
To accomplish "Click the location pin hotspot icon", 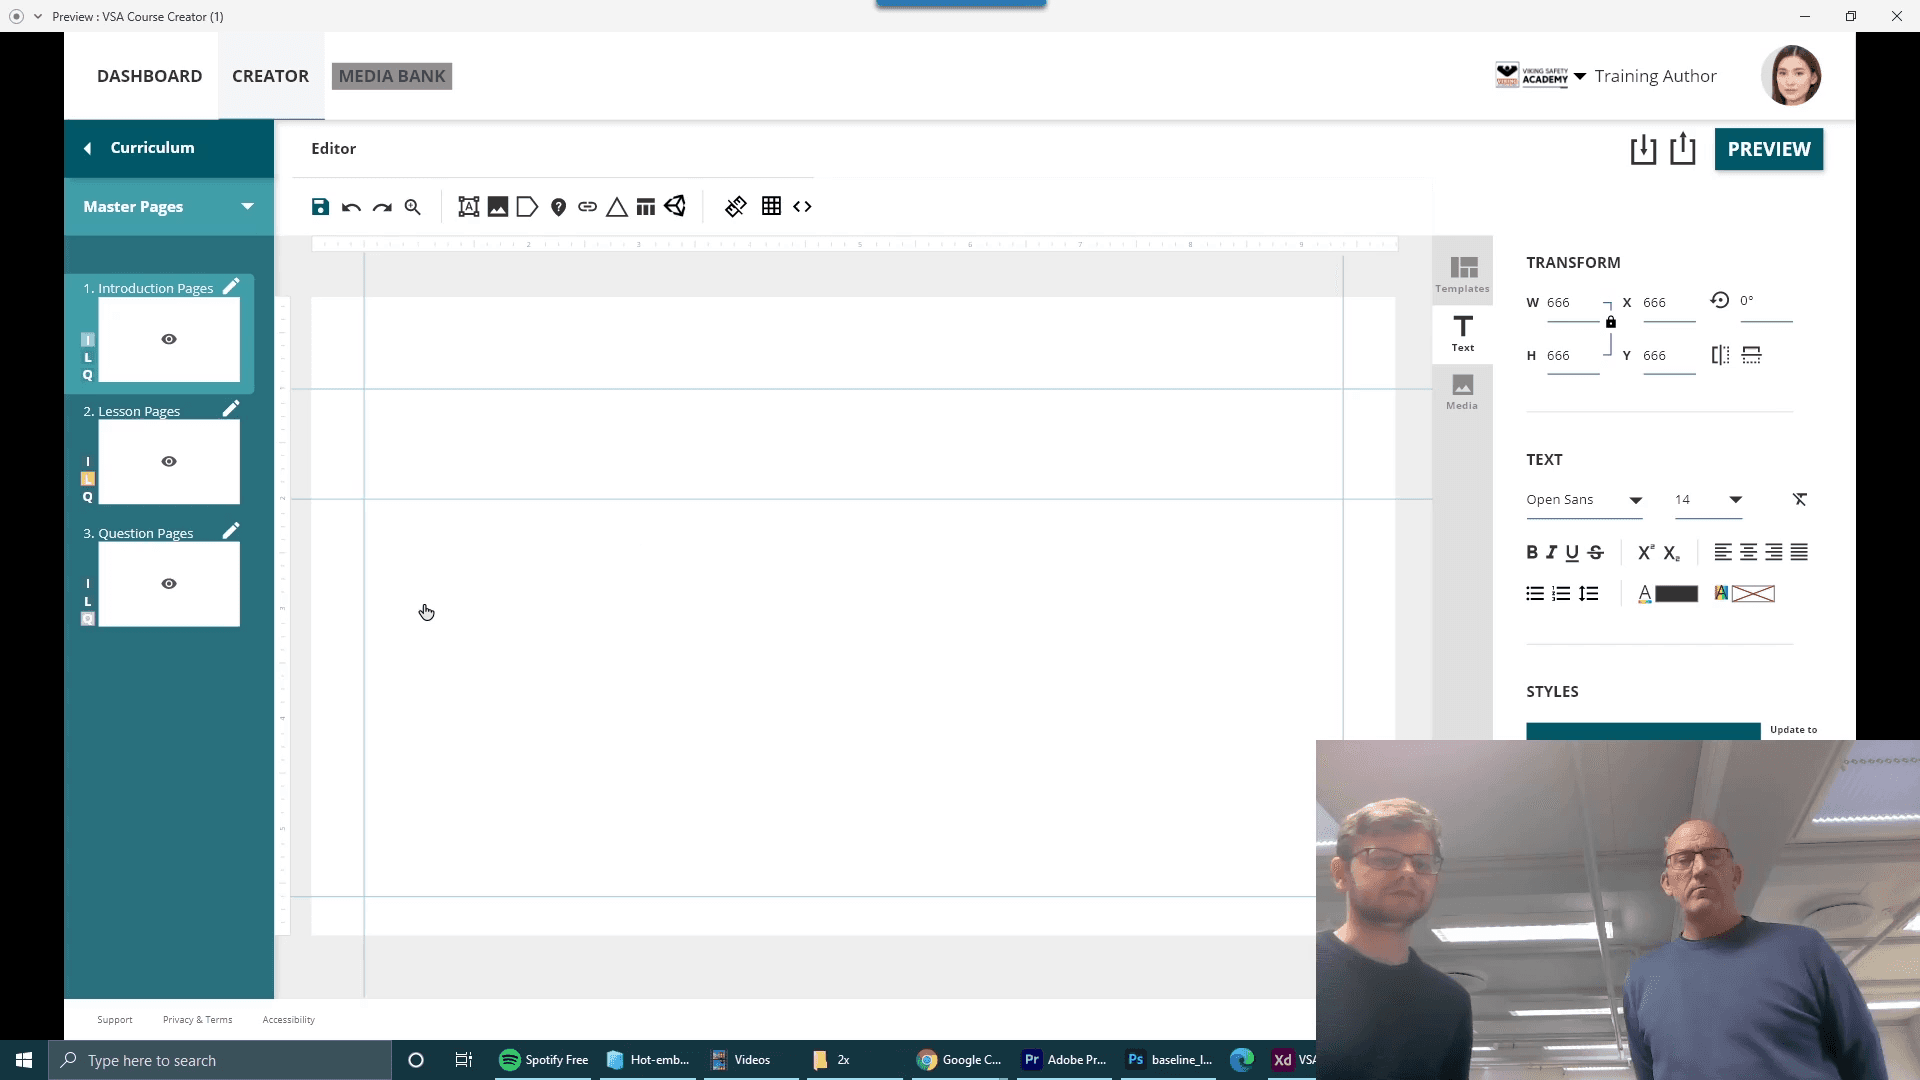I will 558,207.
